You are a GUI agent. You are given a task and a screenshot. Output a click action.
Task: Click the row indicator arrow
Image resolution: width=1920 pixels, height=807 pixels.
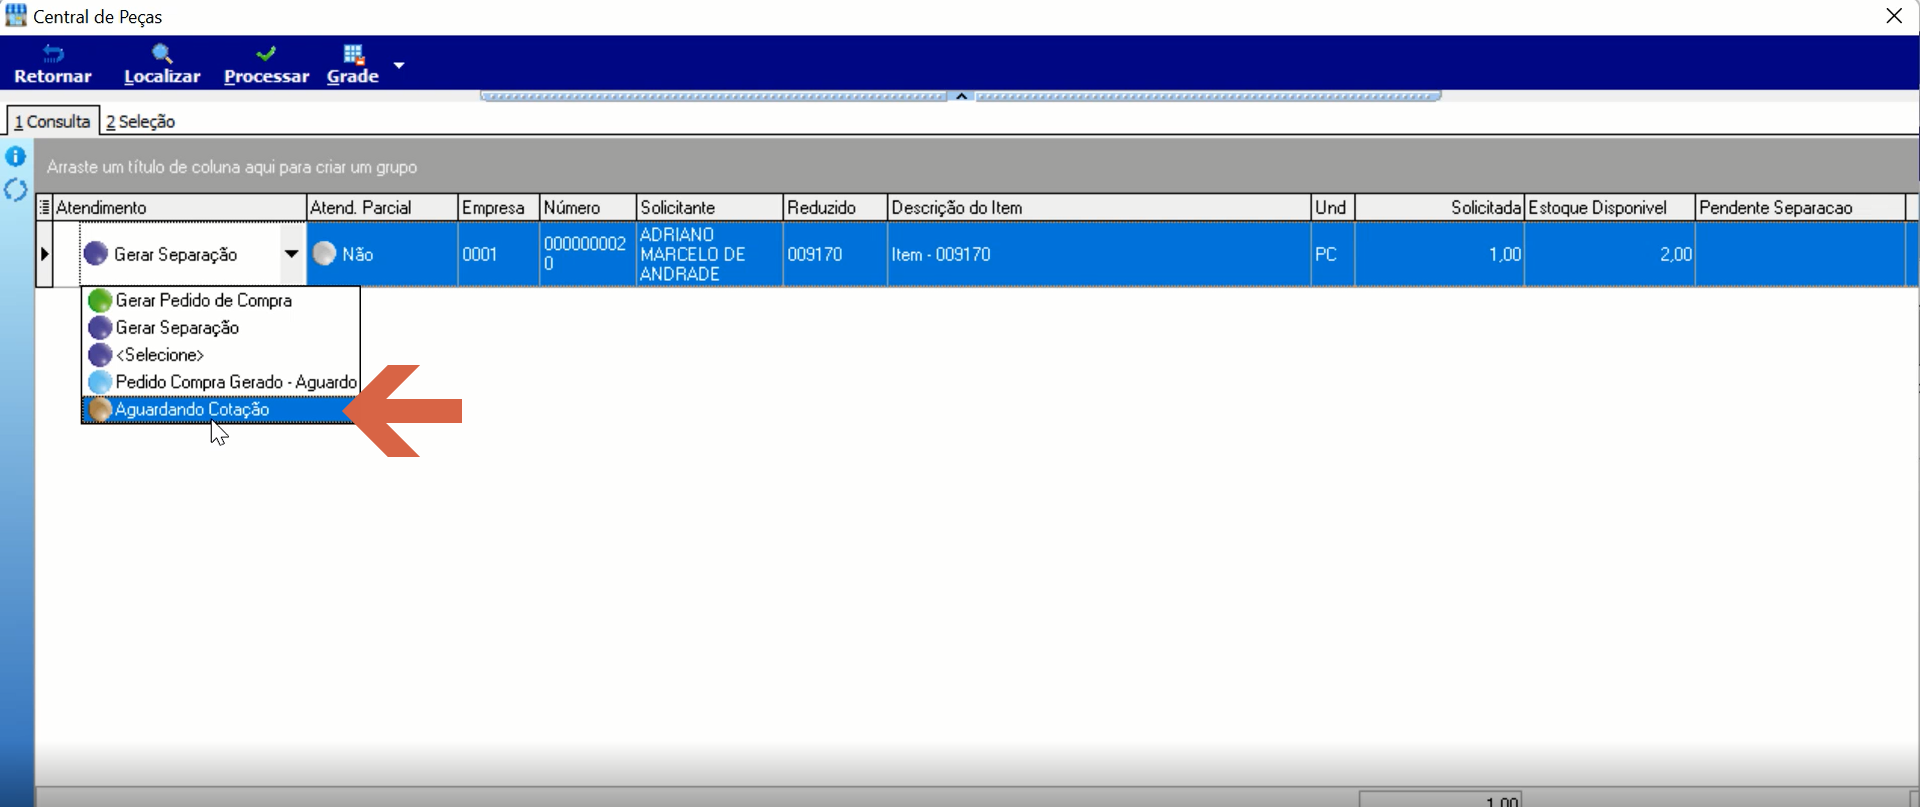(44, 254)
